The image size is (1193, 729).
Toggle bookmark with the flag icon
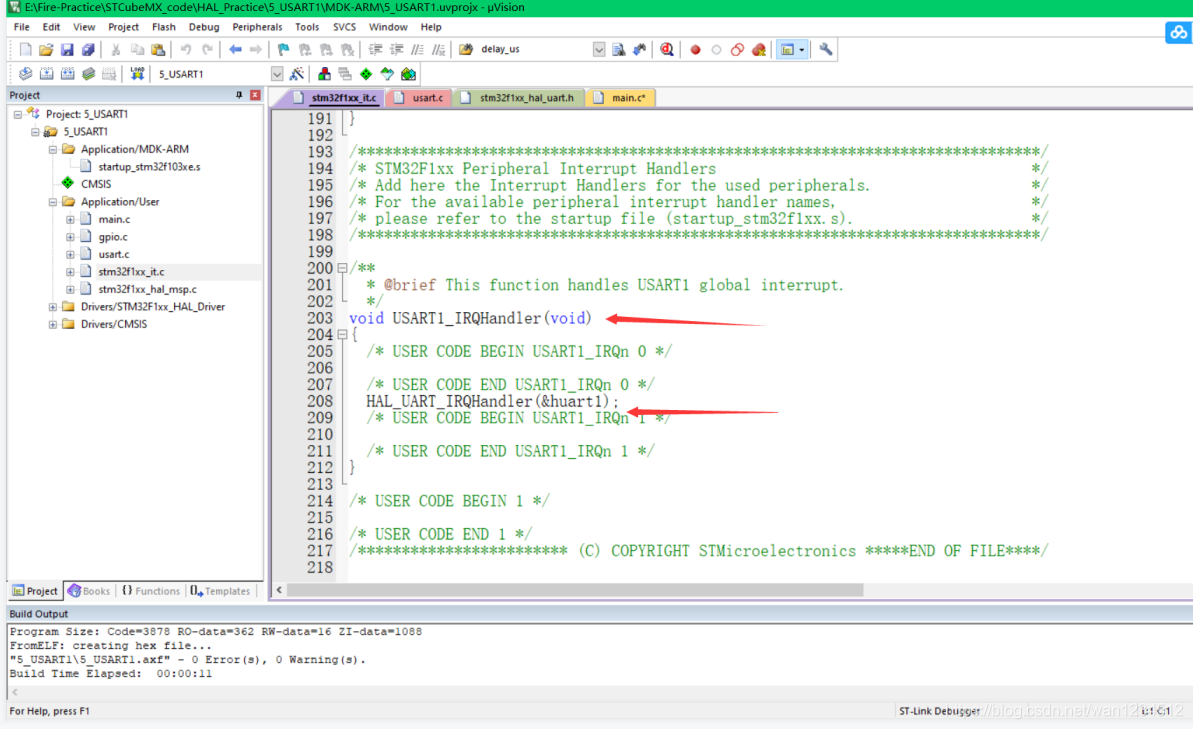tap(283, 49)
